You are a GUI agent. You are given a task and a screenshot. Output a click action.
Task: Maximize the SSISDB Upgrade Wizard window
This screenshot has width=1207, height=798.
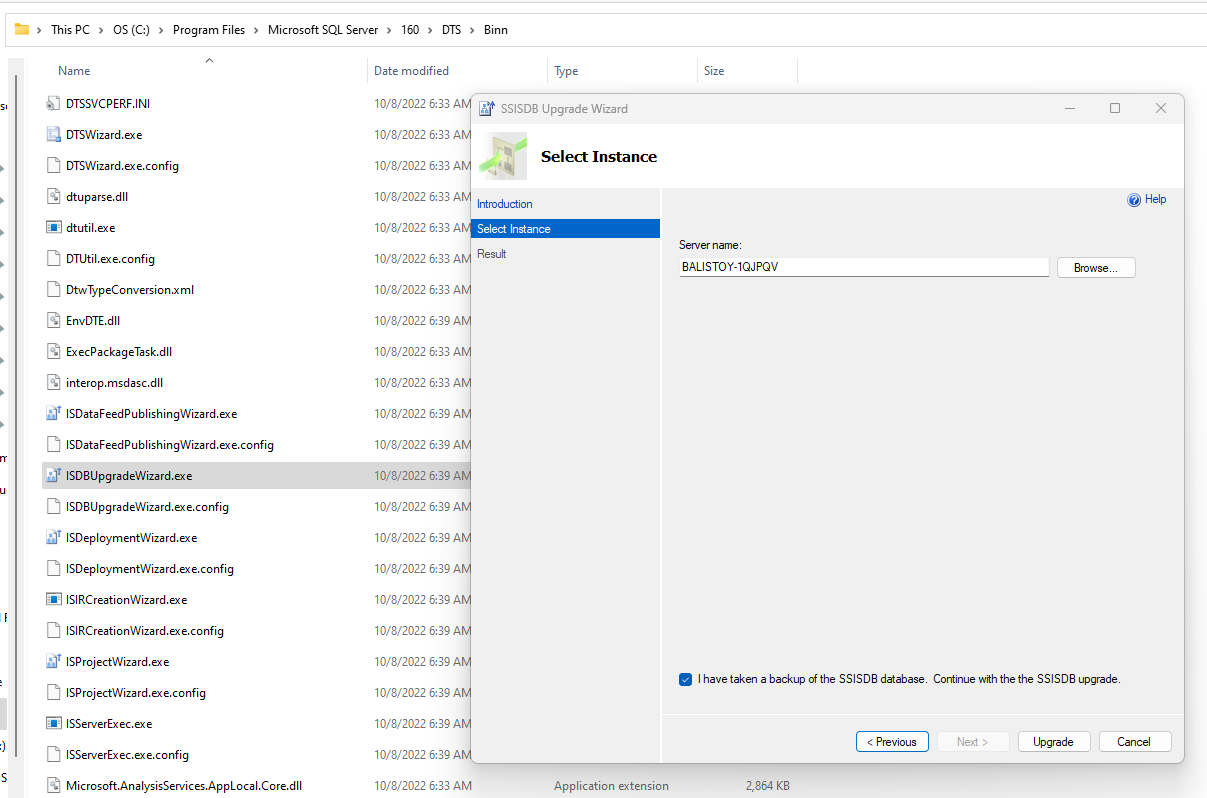[1115, 108]
